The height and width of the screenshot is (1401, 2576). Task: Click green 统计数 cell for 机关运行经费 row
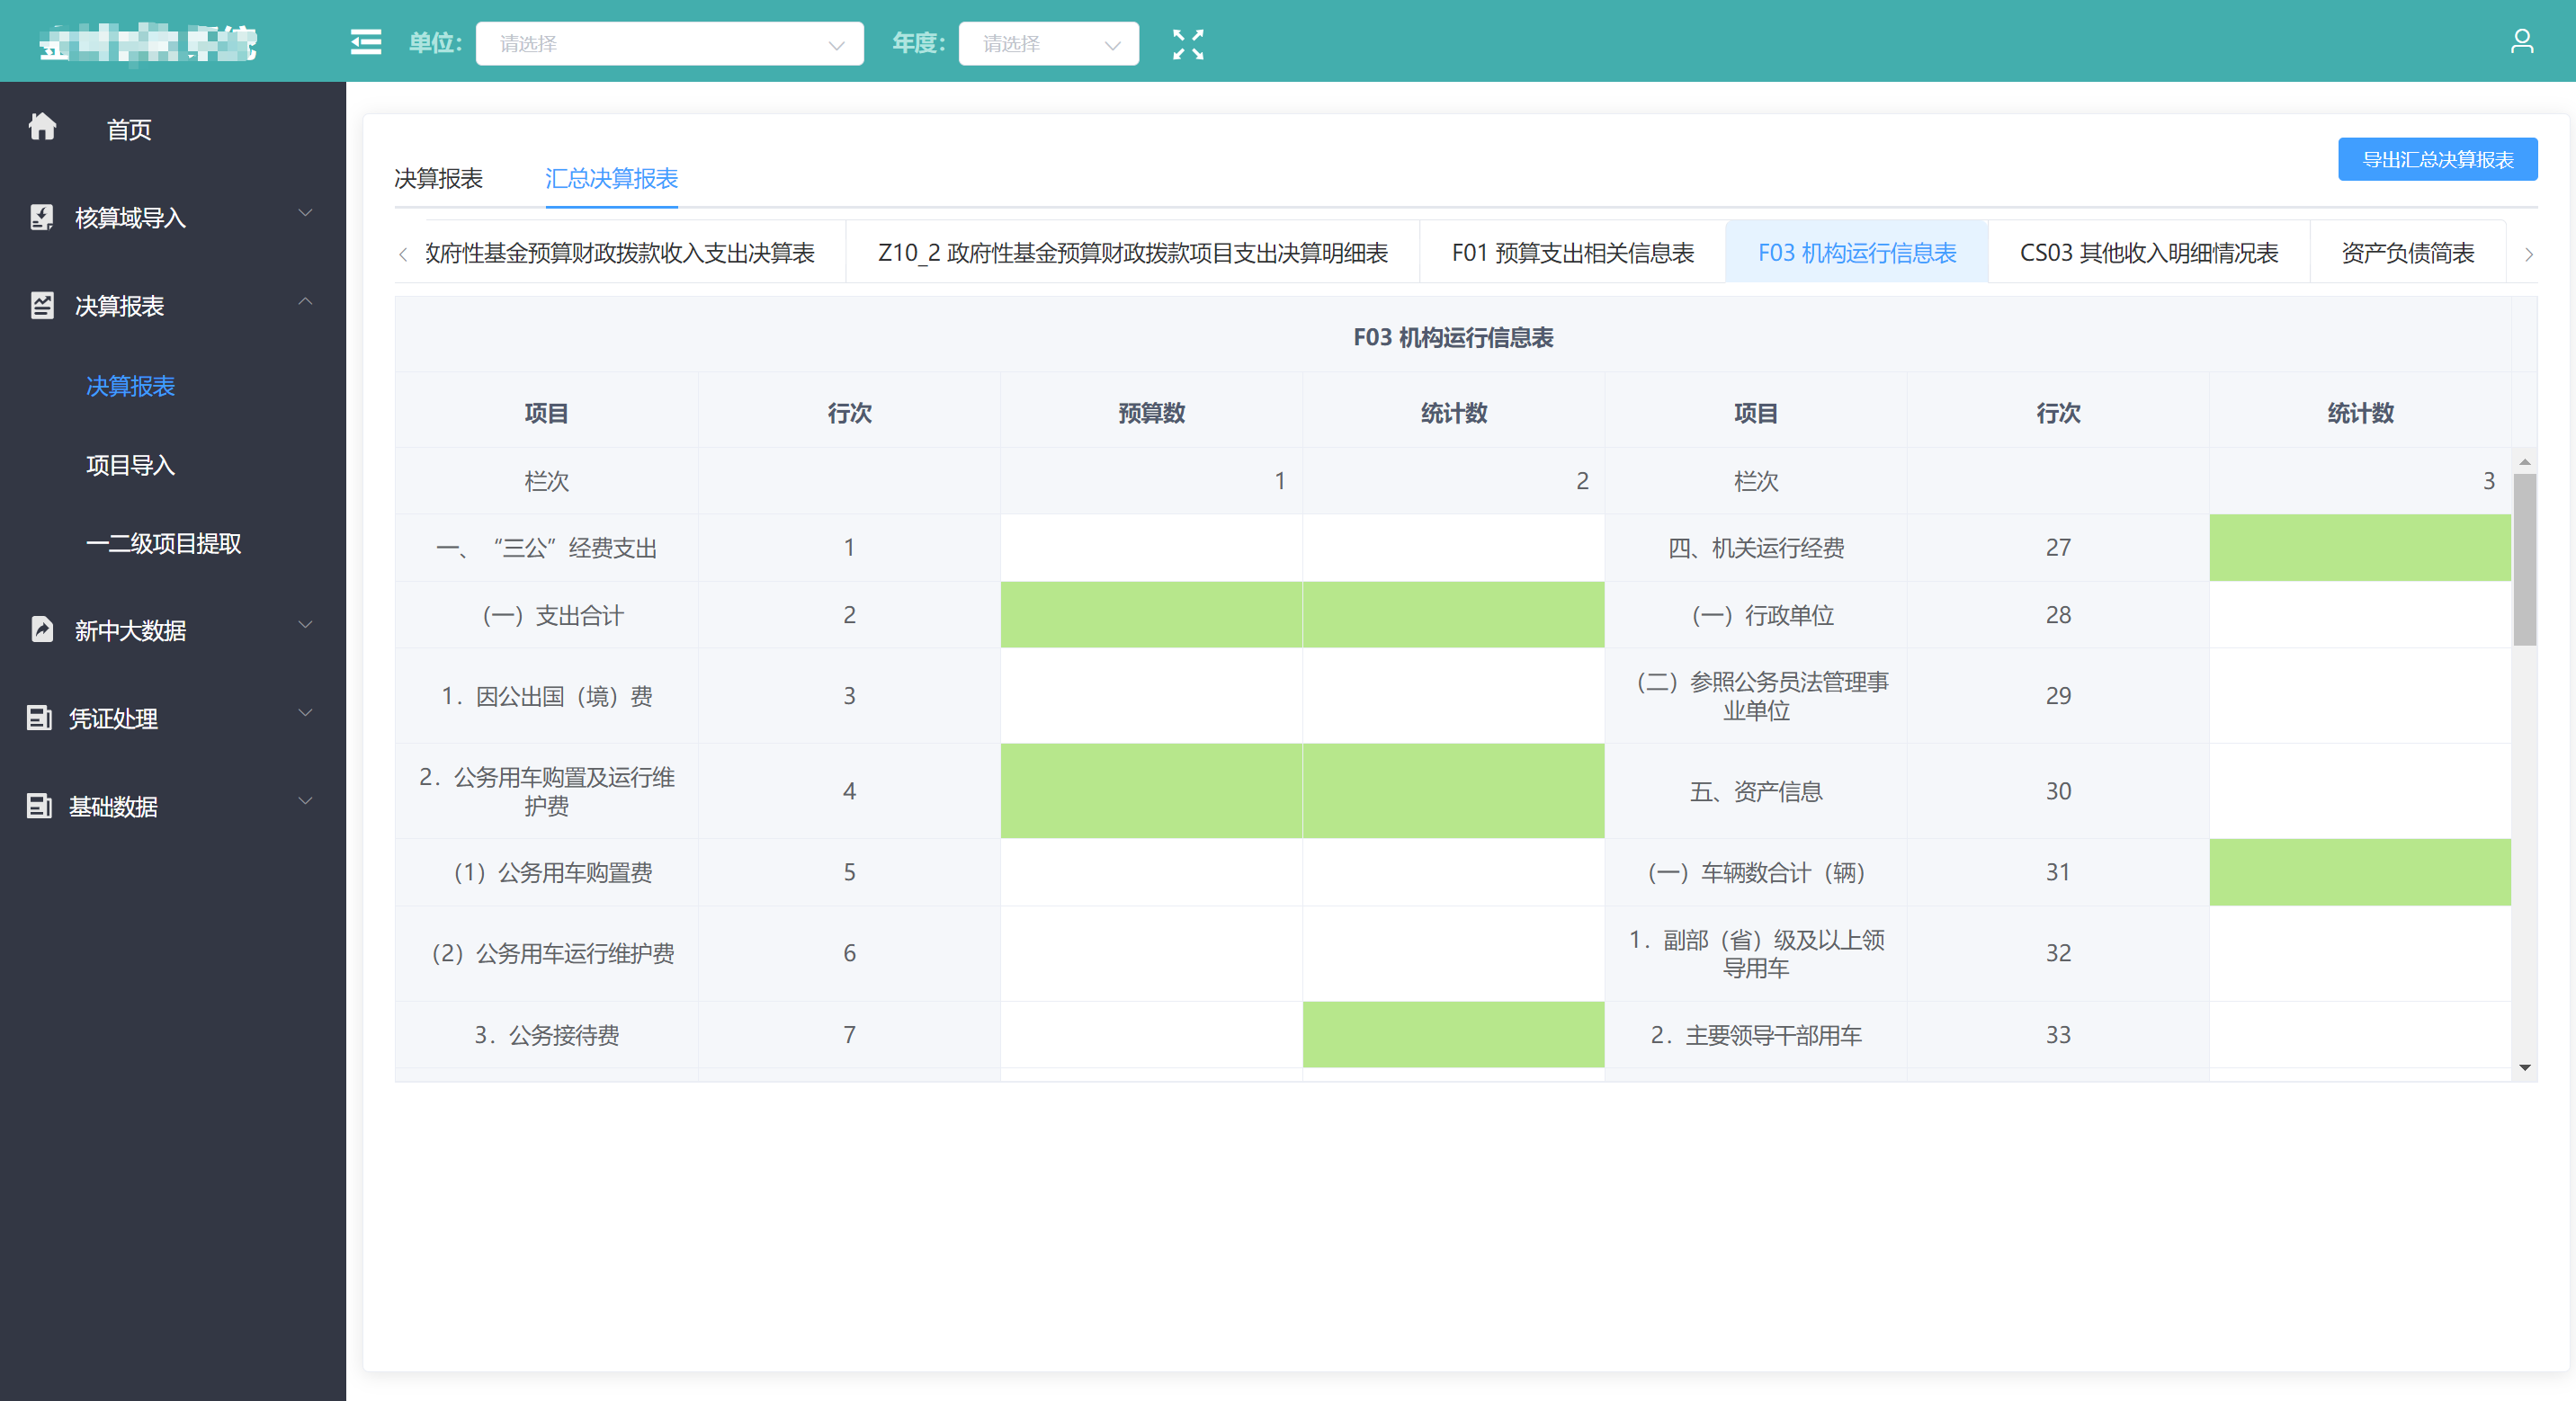[2360, 548]
